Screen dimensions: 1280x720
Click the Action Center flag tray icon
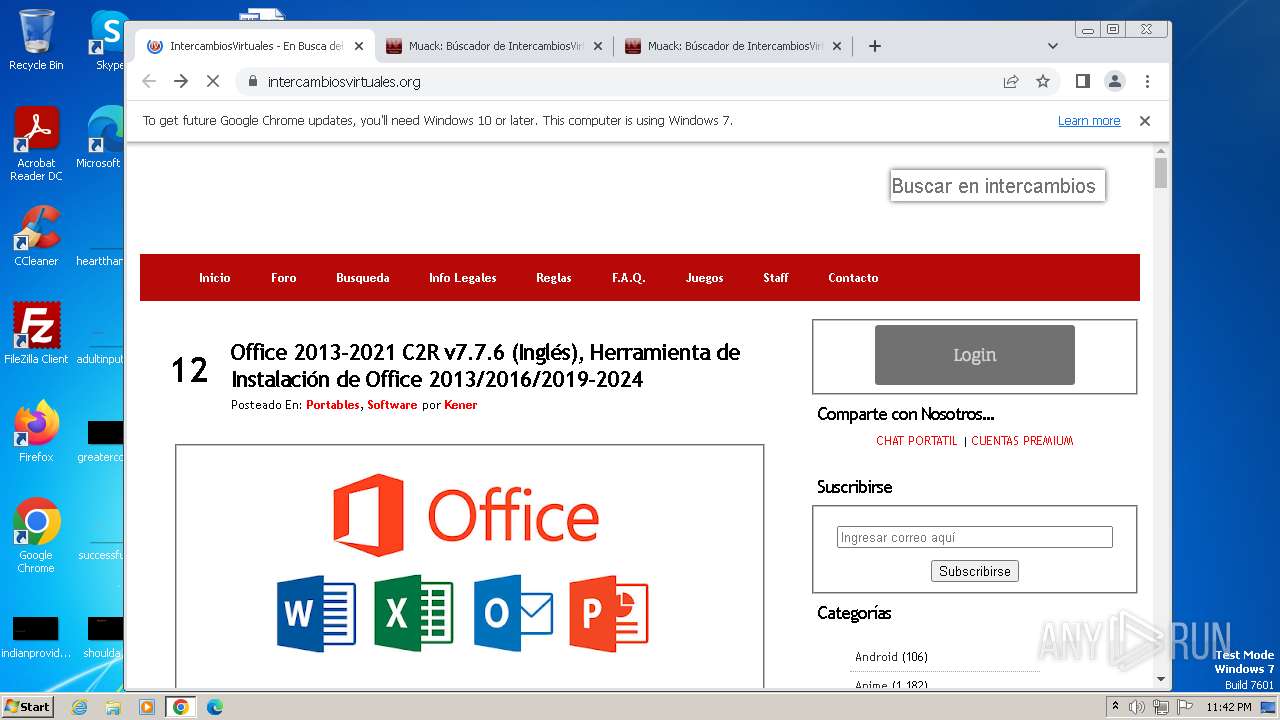pos(1183,707)
